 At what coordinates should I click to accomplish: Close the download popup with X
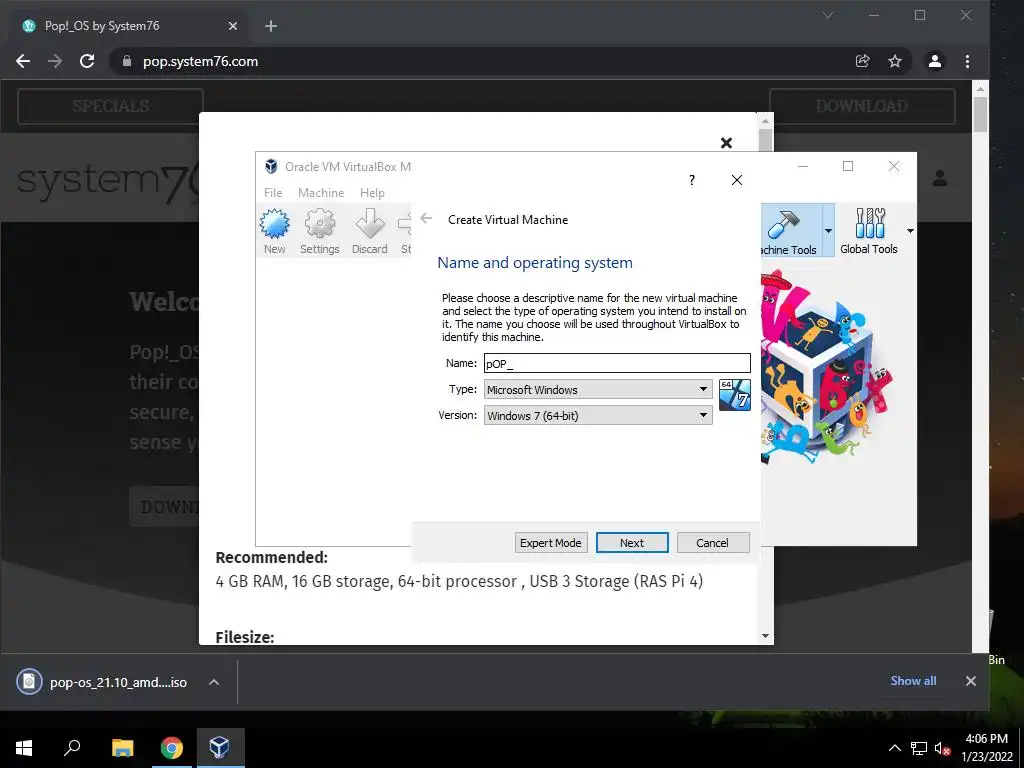(726, 143)
